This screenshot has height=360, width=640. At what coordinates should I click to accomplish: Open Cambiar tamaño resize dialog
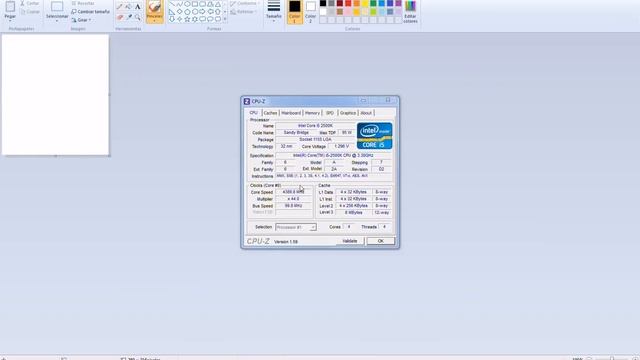click(x=90, y=12)
